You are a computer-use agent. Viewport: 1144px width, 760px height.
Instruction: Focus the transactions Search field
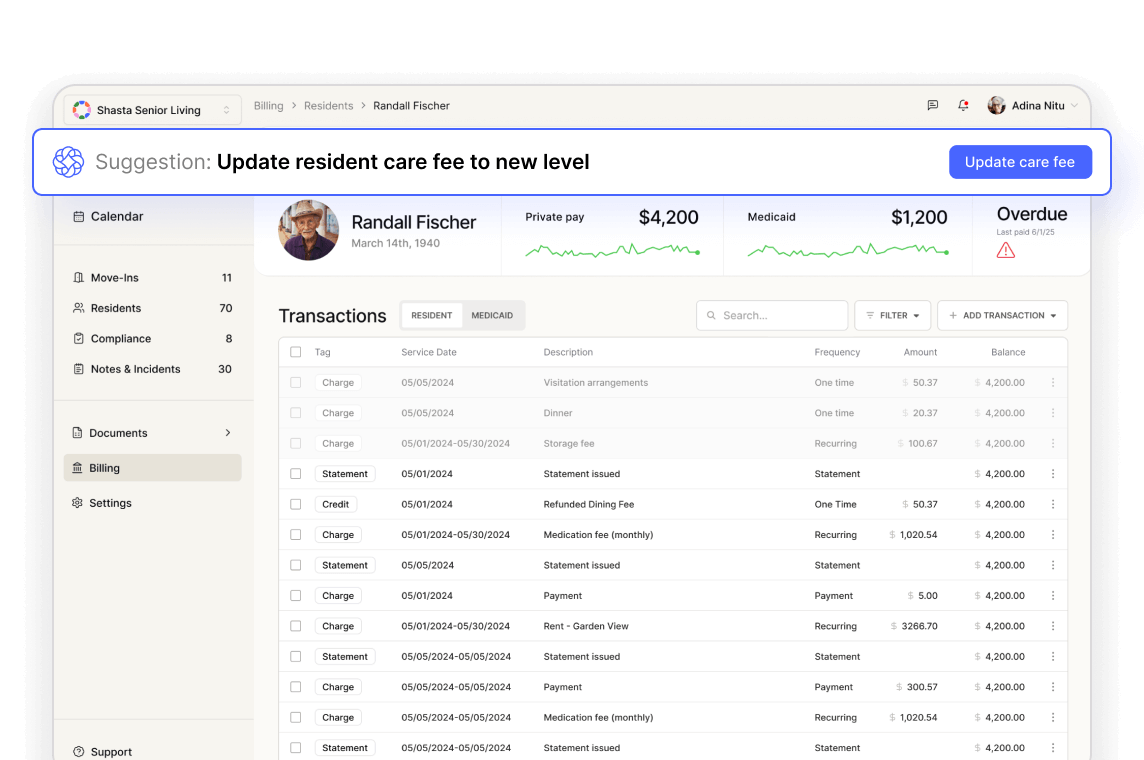click(772, 316)
